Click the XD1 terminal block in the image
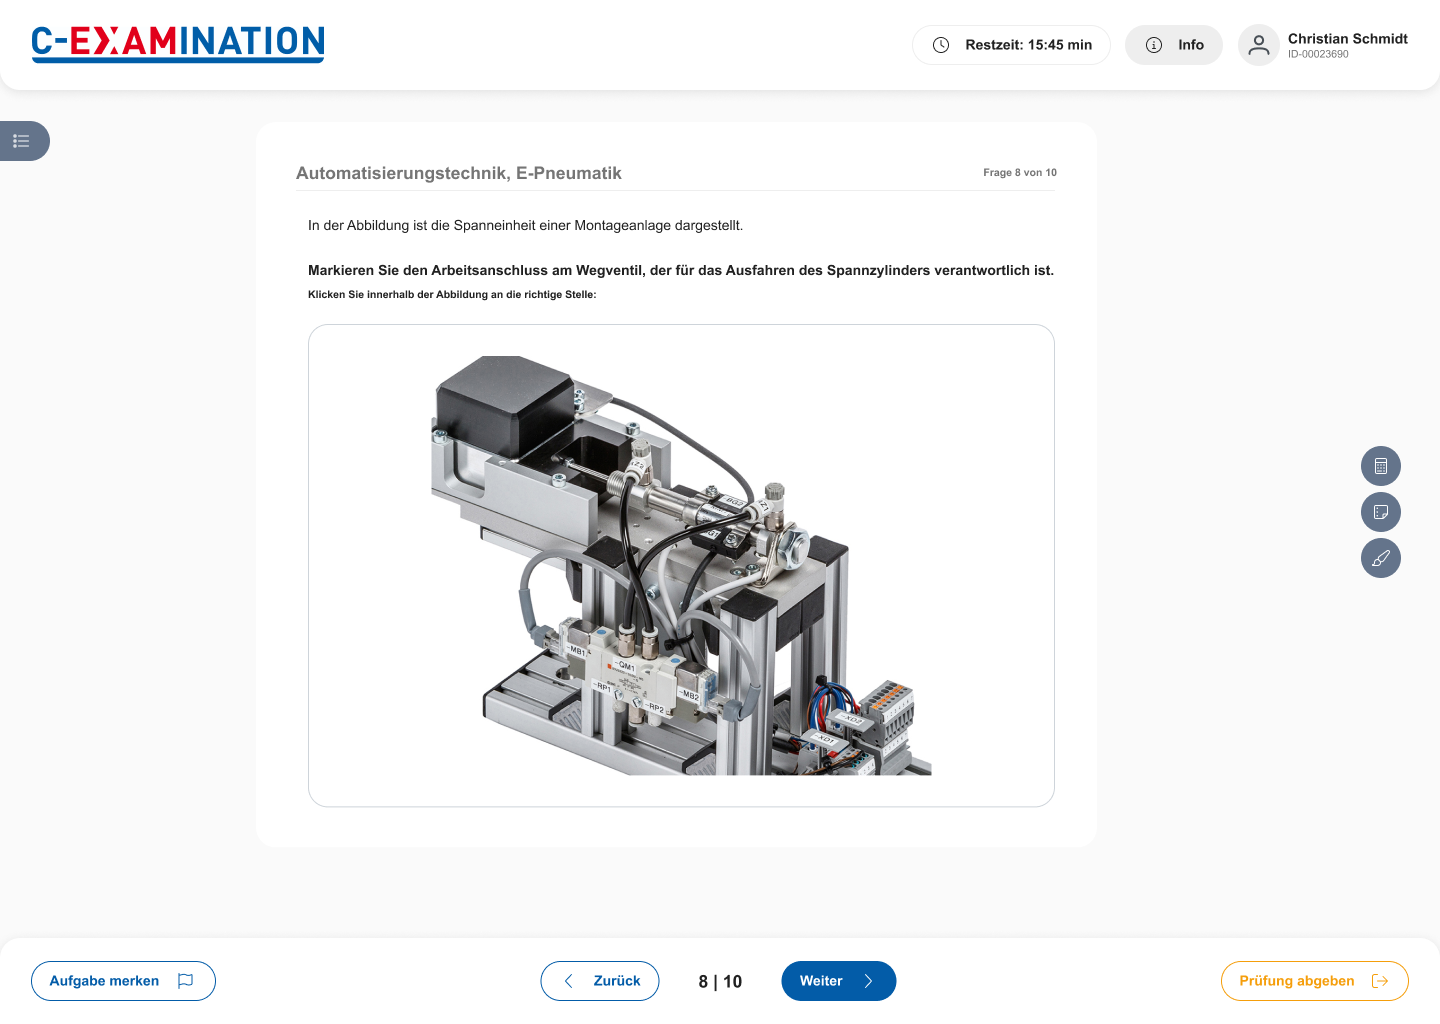Screen dimensions: 1440x1024 click(x=826, y=740)
